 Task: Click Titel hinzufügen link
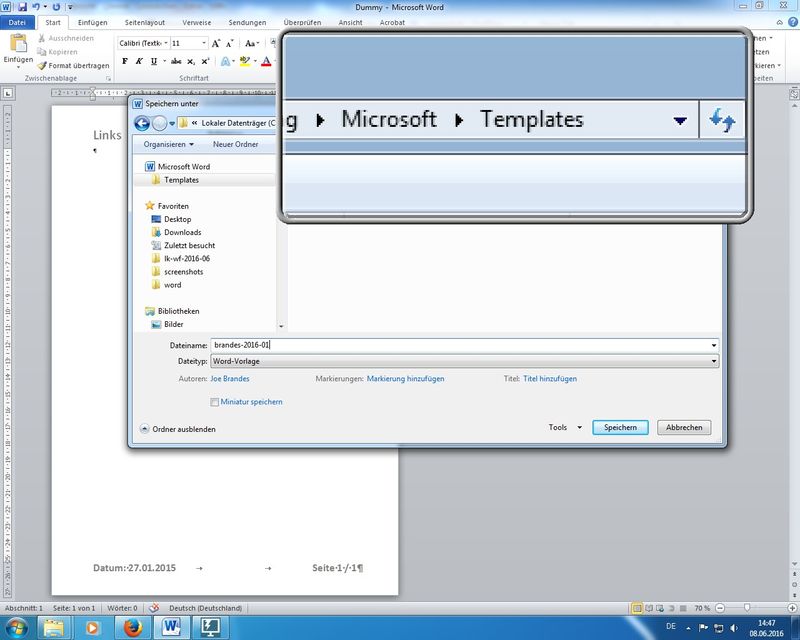550,379
